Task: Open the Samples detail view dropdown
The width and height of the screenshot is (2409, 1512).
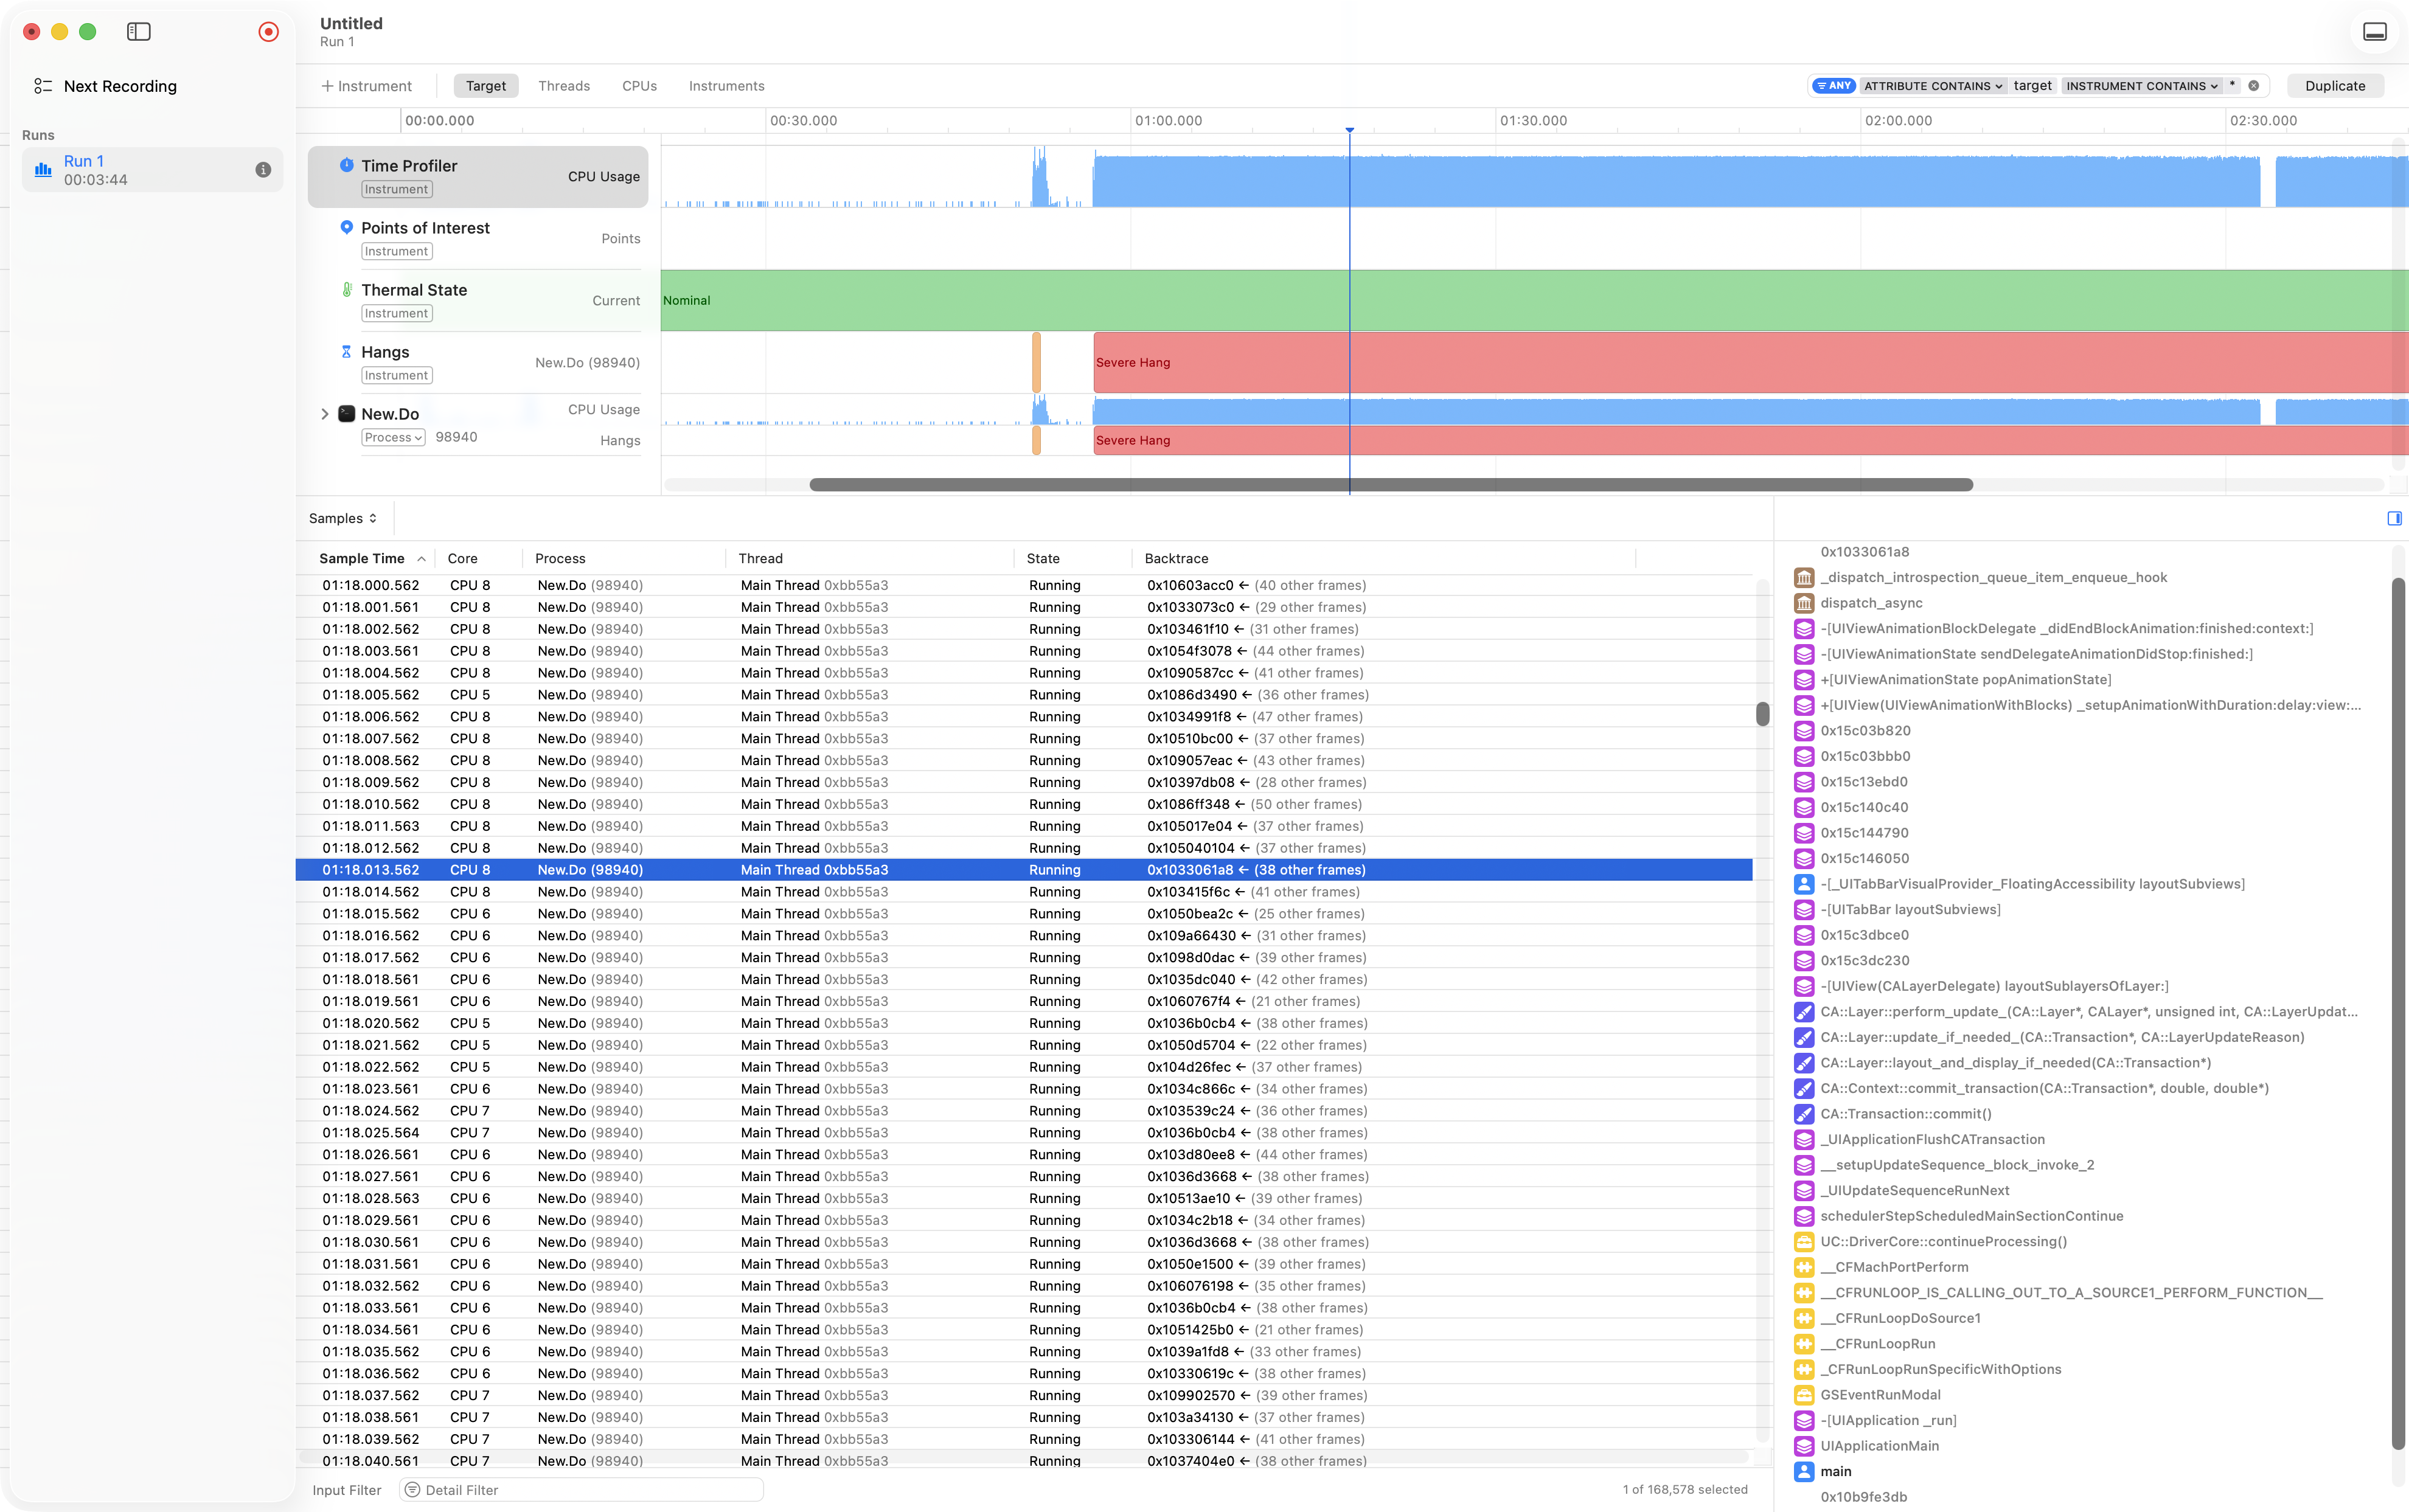Action: point(343,518)
